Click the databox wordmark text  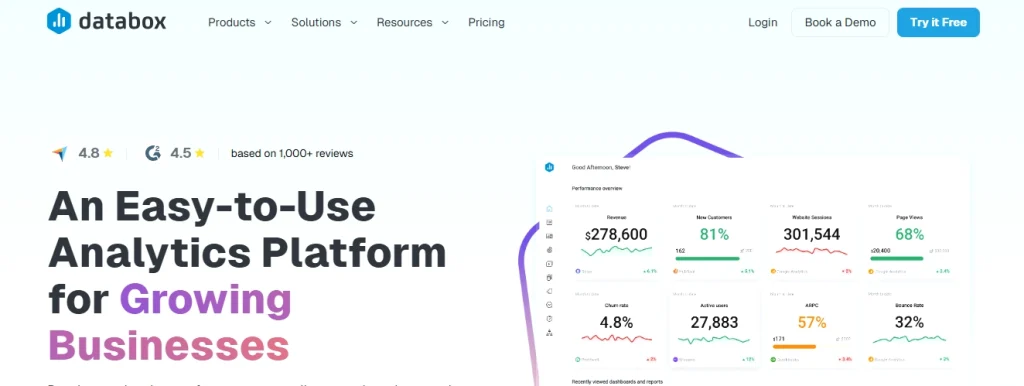(122, 22)
